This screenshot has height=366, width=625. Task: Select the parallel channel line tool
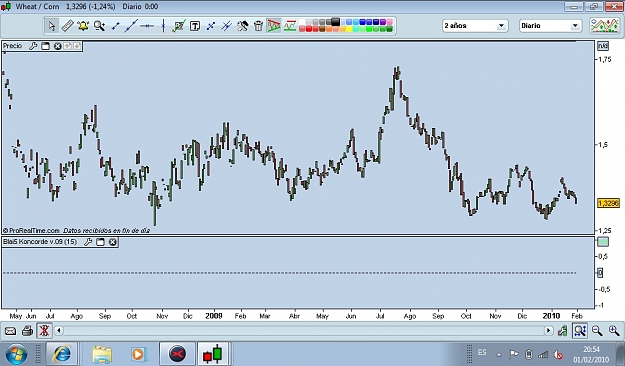tap(227, 26)
